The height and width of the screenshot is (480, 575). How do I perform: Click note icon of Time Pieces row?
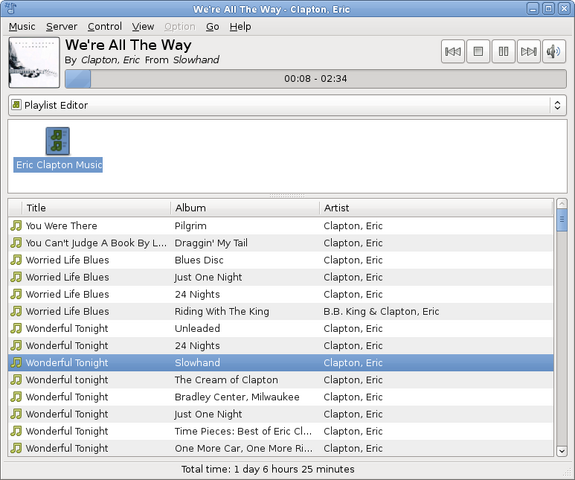(16, 431)
